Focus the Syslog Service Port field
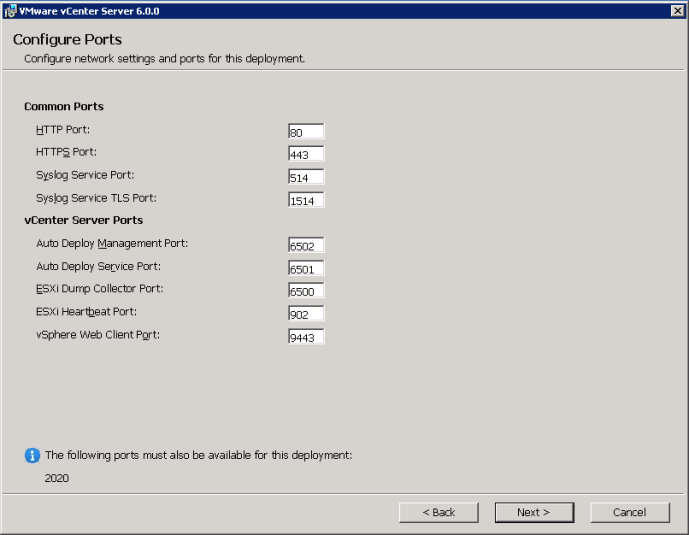689x535 pixels. coord(306,177)
